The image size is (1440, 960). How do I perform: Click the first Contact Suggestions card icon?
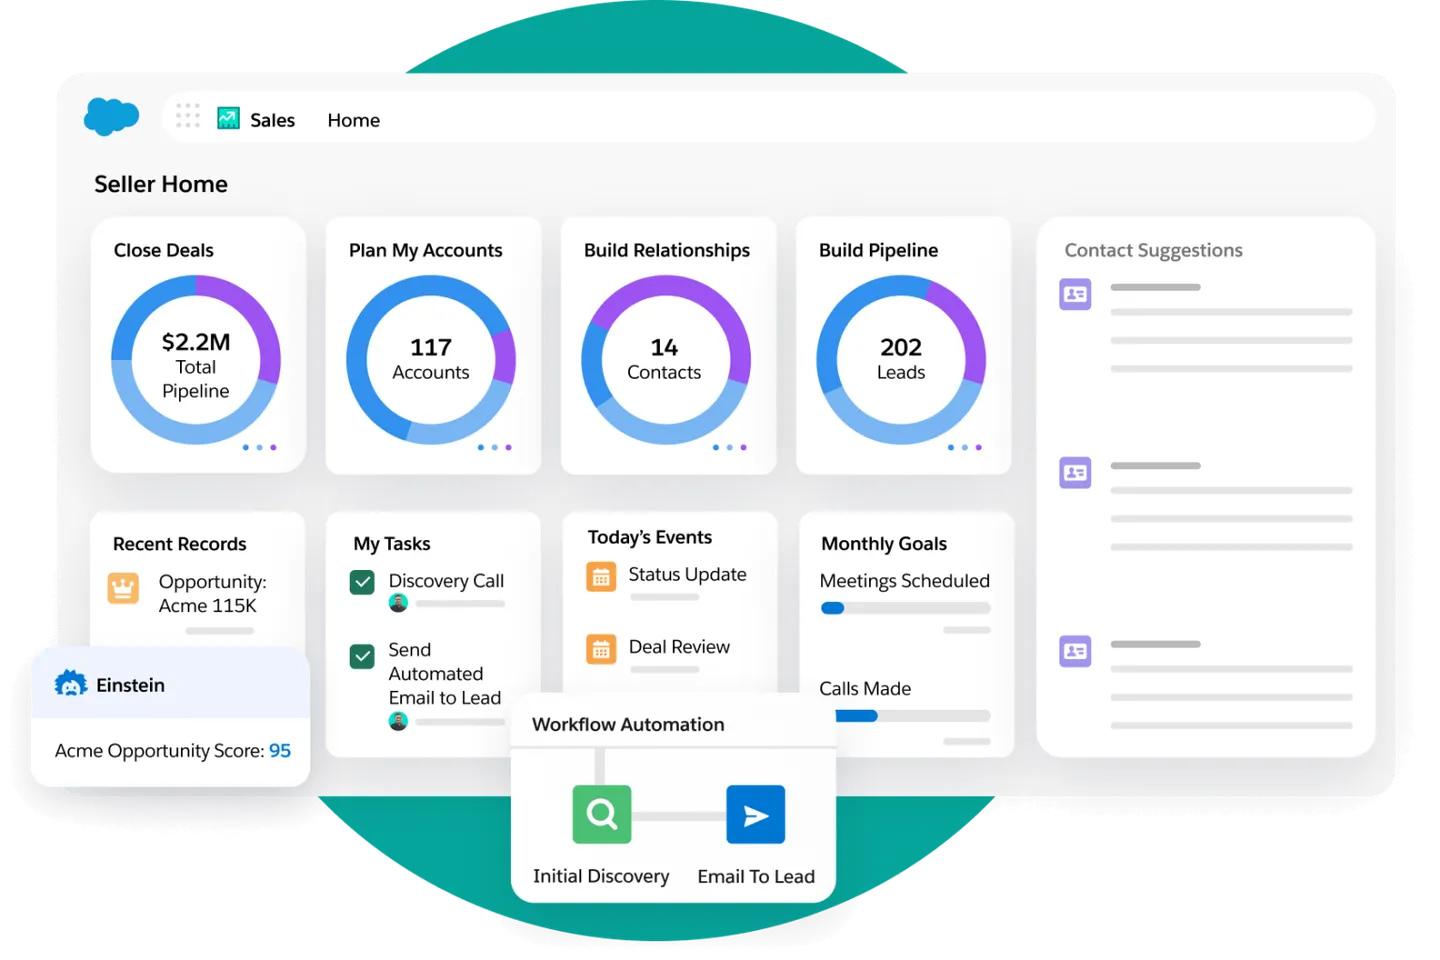tap(1076, 294)
